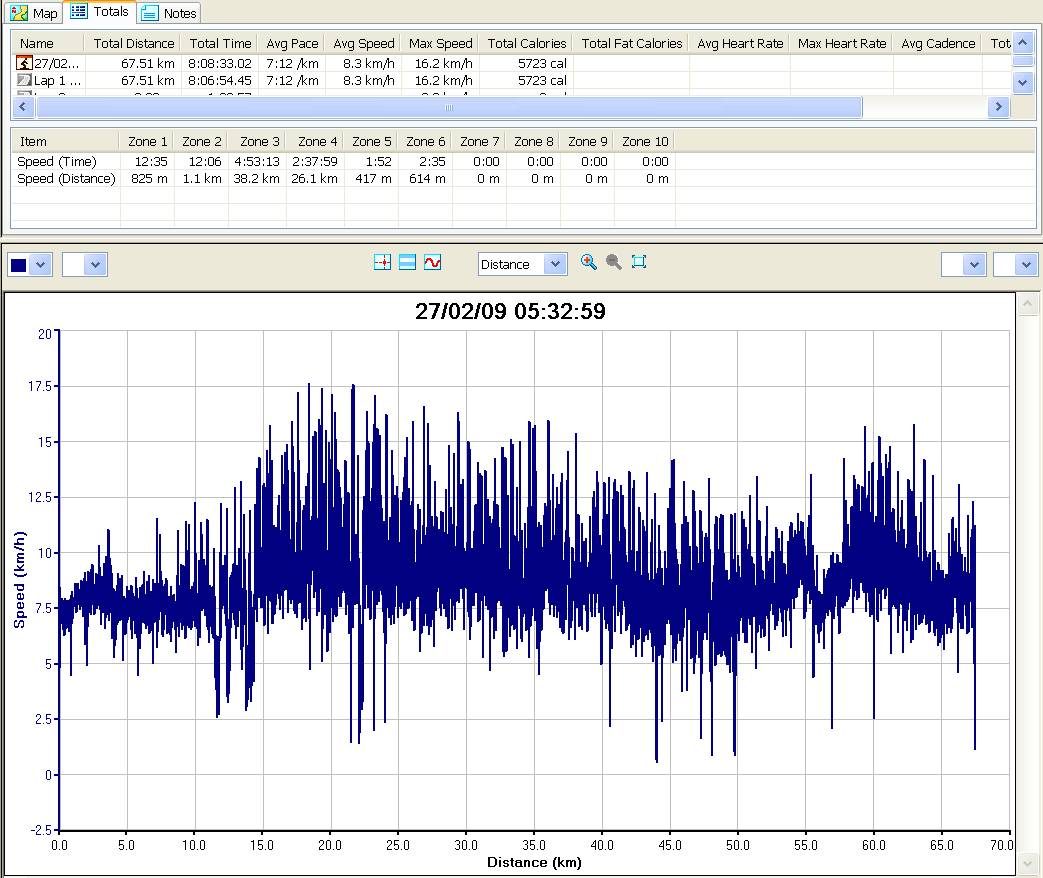This screenshot has width=1043, height=878.
Task: Toggle the horizontal zone bands icon
Action: click(407, 262)
